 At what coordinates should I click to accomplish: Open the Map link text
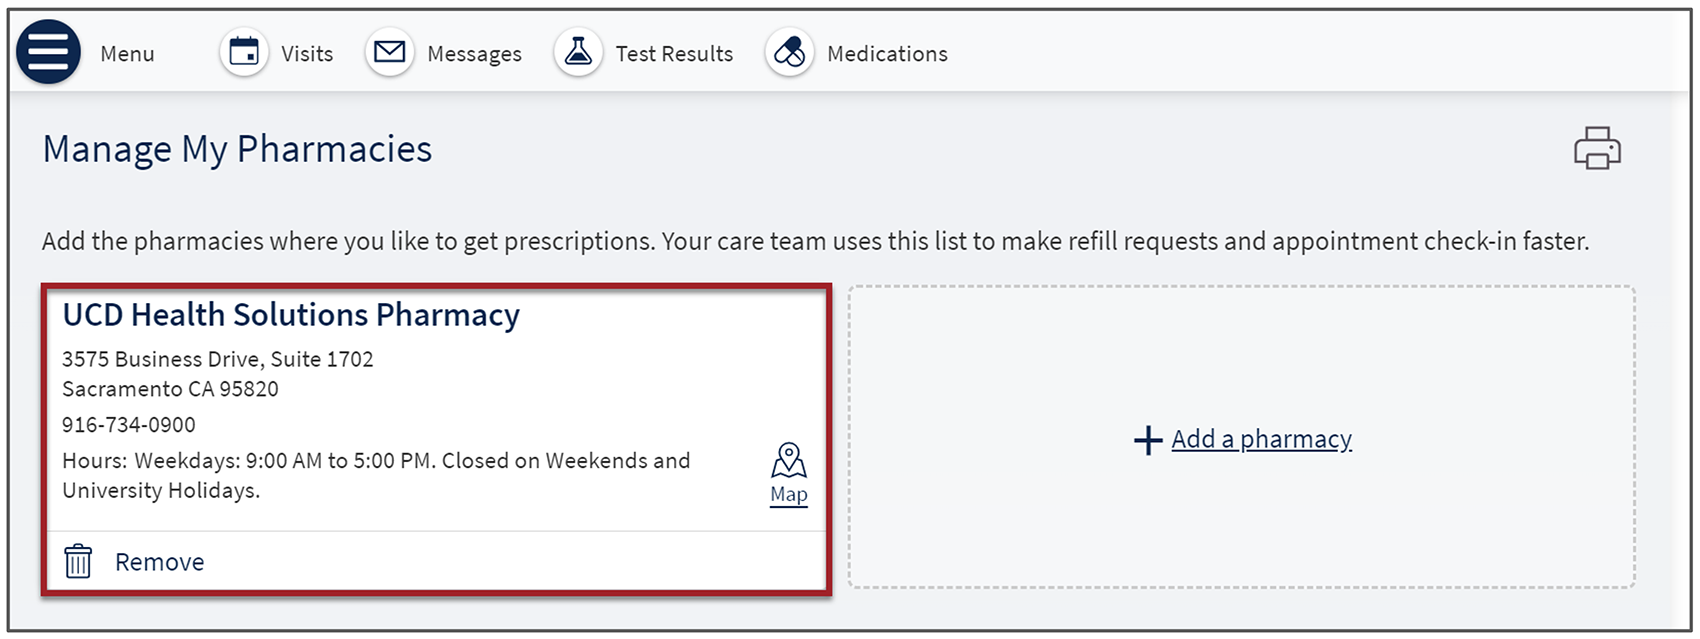pyautogui.click(x=788, y=494)
